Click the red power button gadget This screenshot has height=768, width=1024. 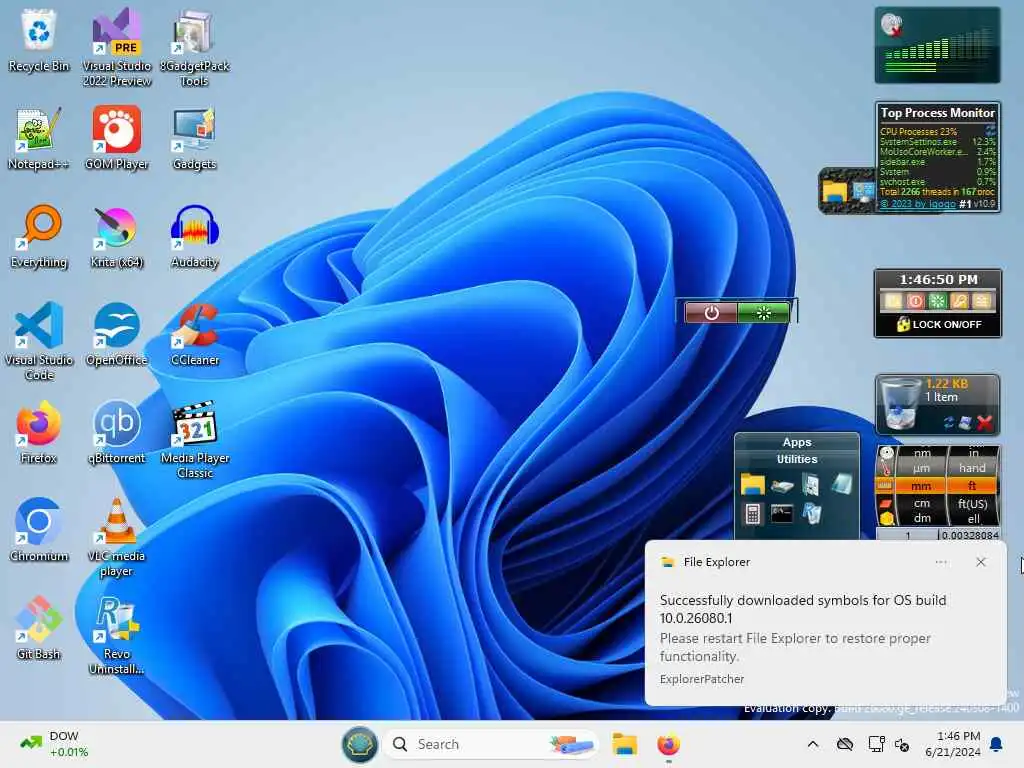[711, 313]
